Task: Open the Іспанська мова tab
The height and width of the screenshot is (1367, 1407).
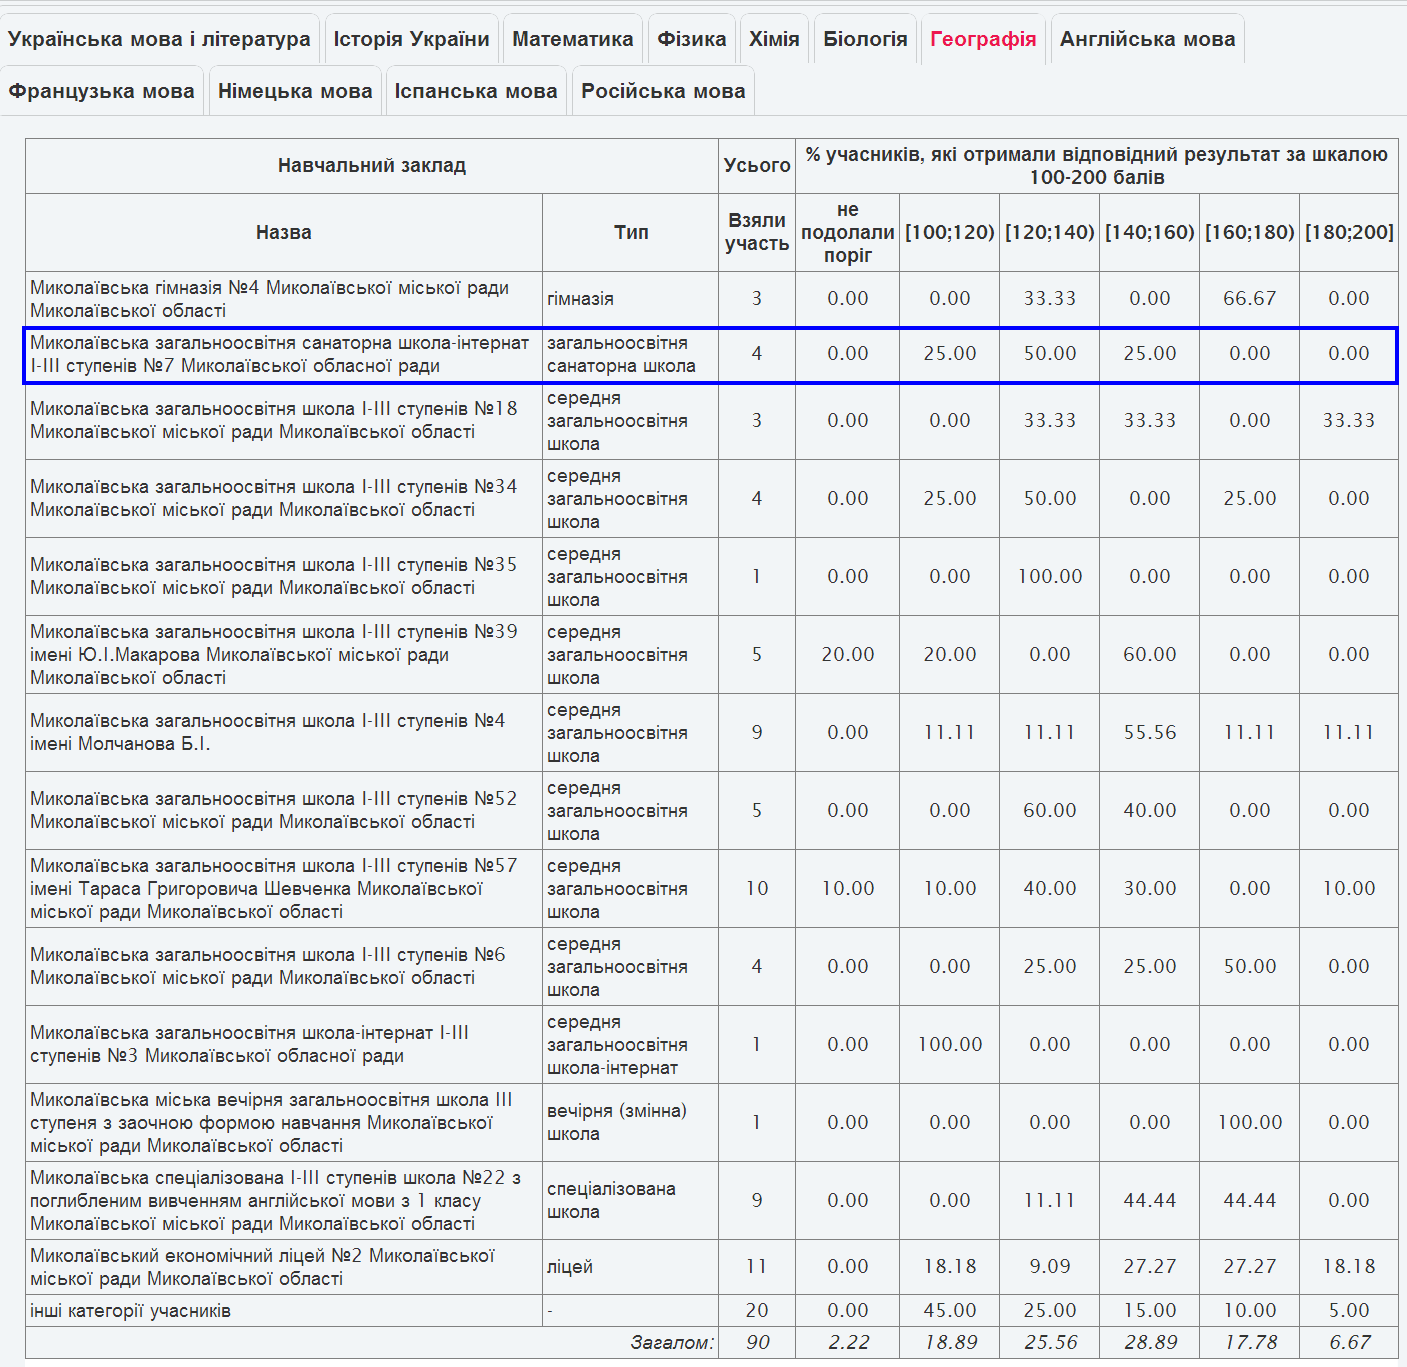Action: (x=476, y=91)
